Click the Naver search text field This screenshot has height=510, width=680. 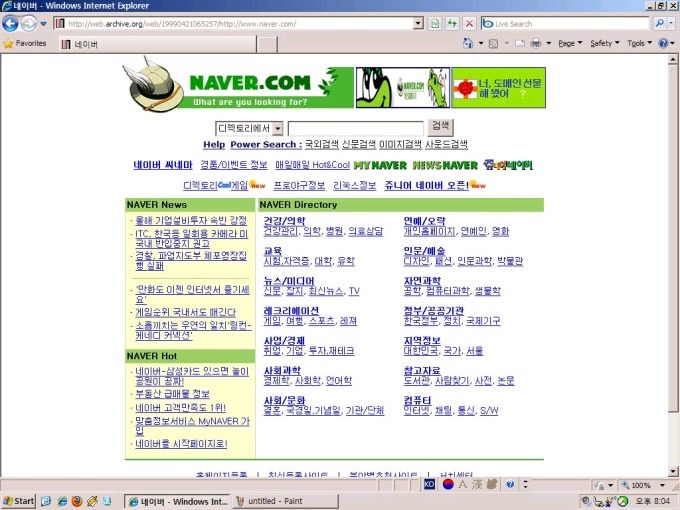pos(356,129)
